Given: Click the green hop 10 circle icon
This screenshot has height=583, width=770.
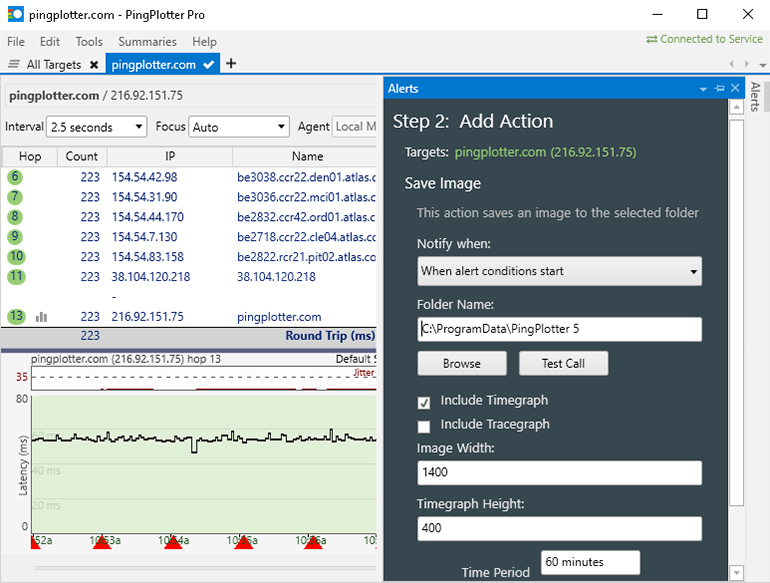Looking at the screenshot, I should pos(15,257).
